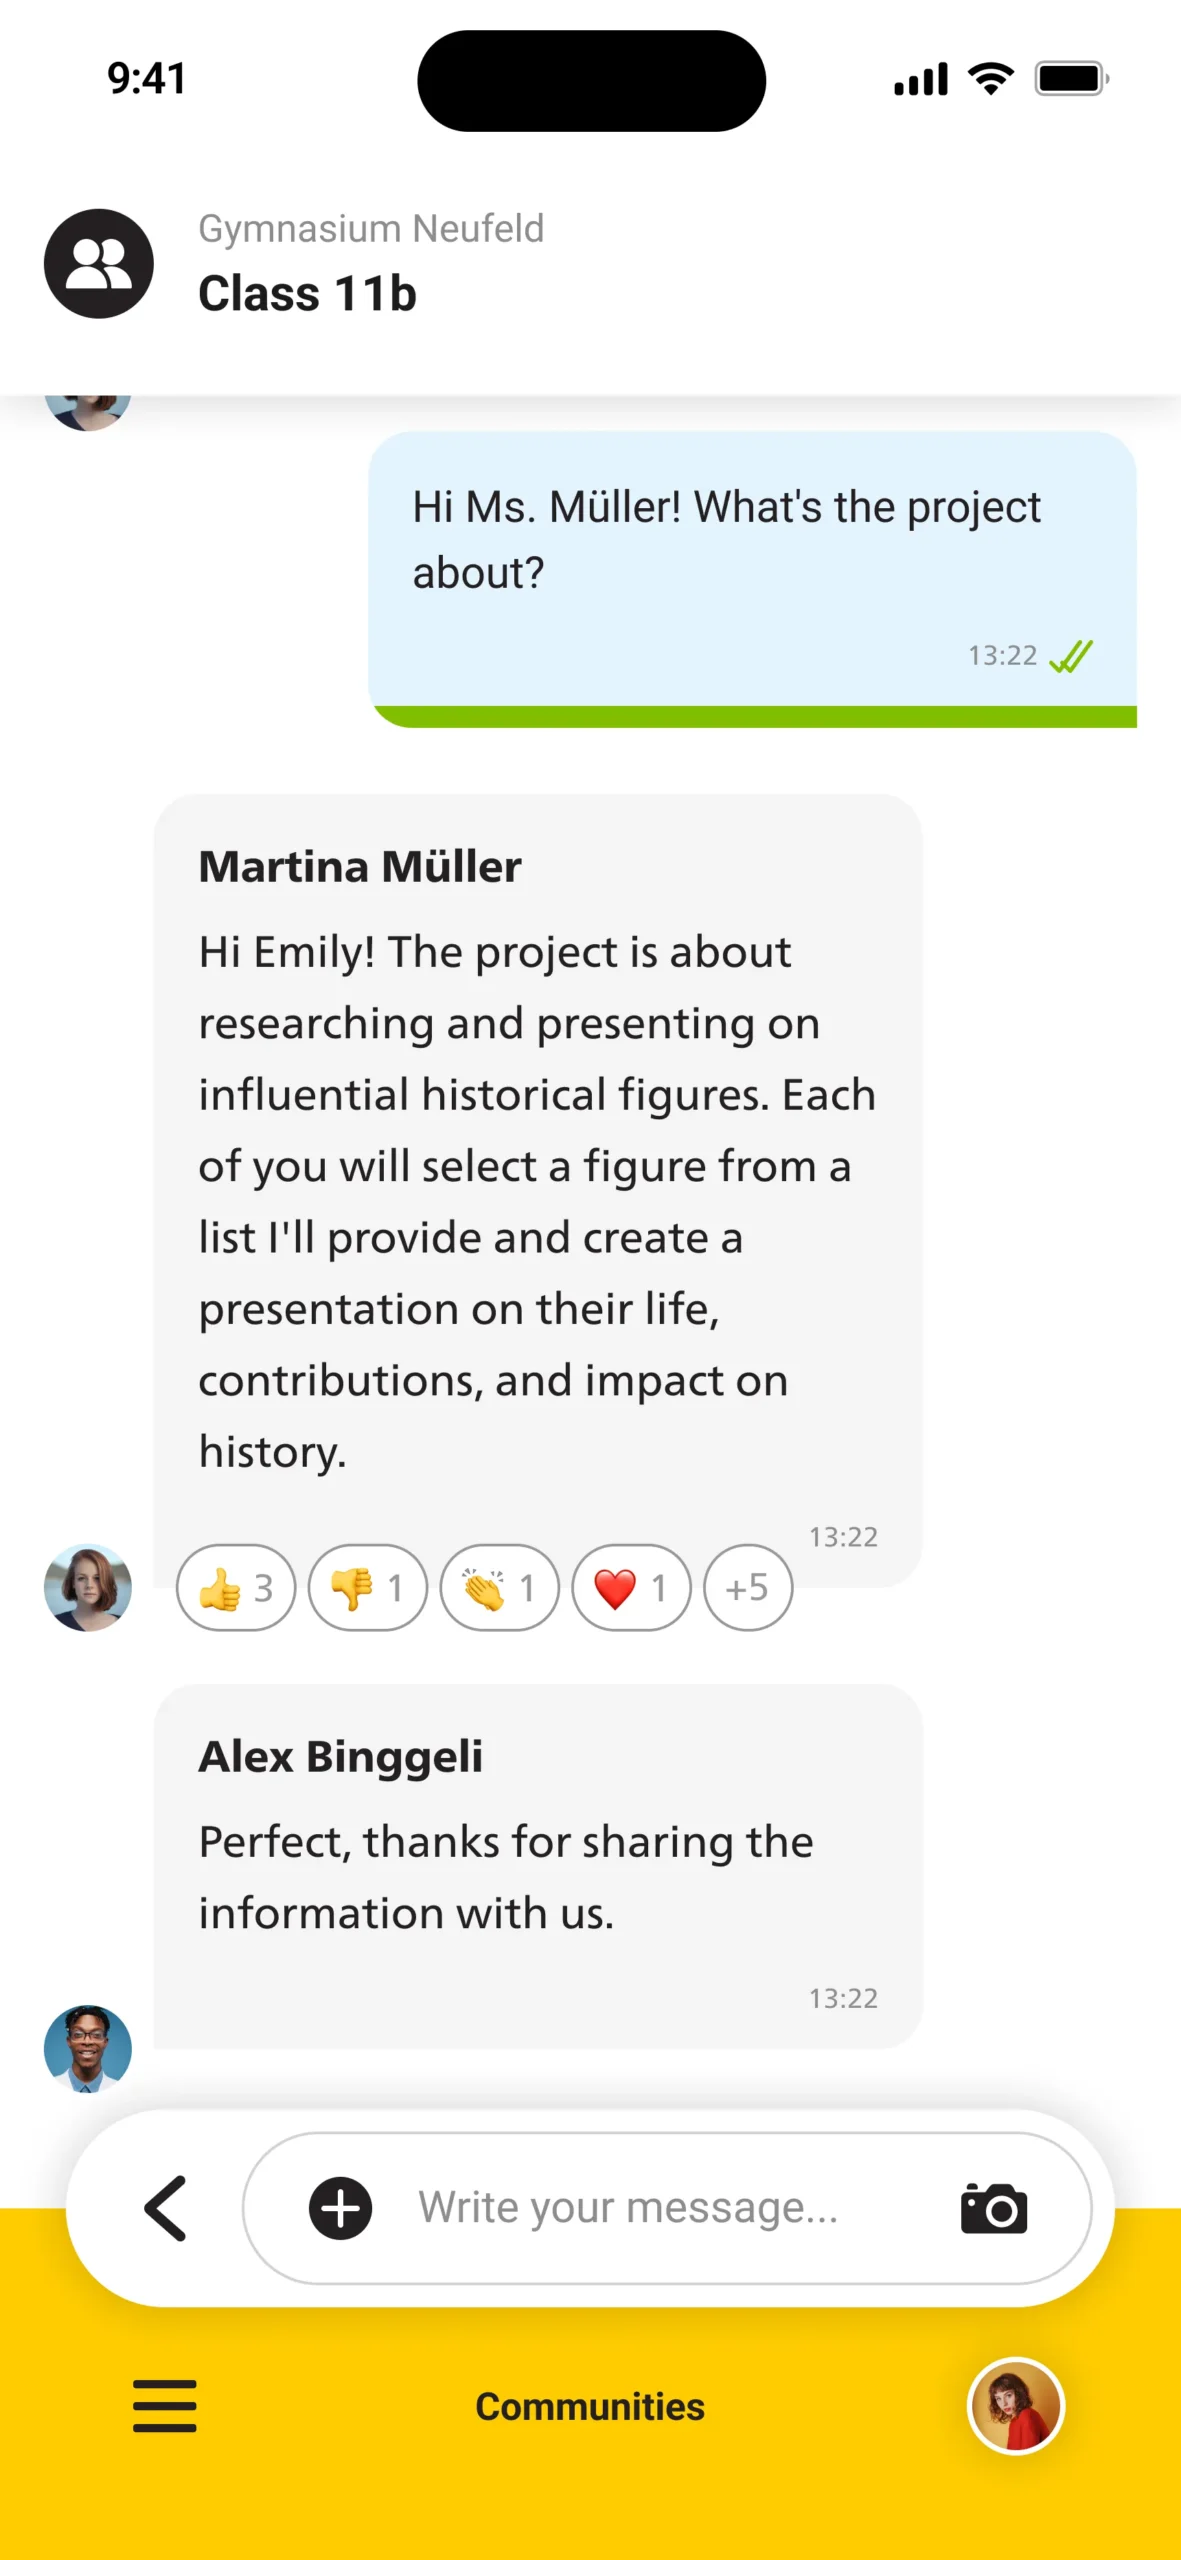Tap the Alex Binggeli sender name

tap(341, 1756)
